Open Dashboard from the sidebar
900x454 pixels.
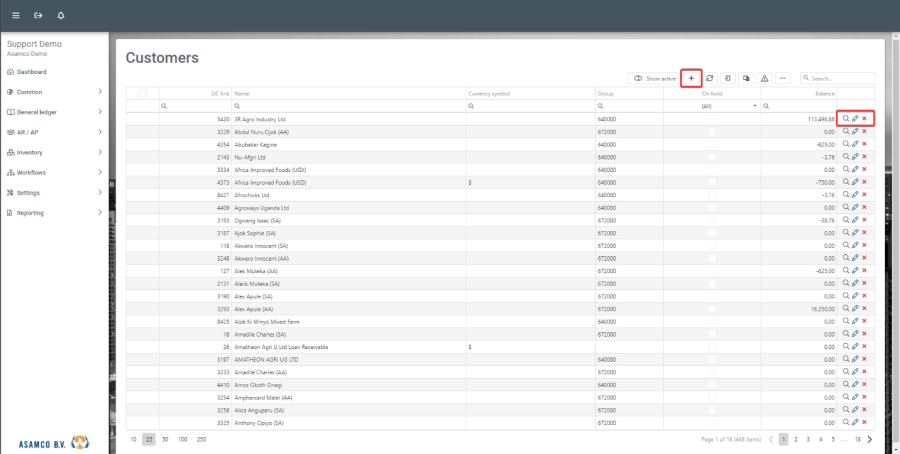click(30, 72)
